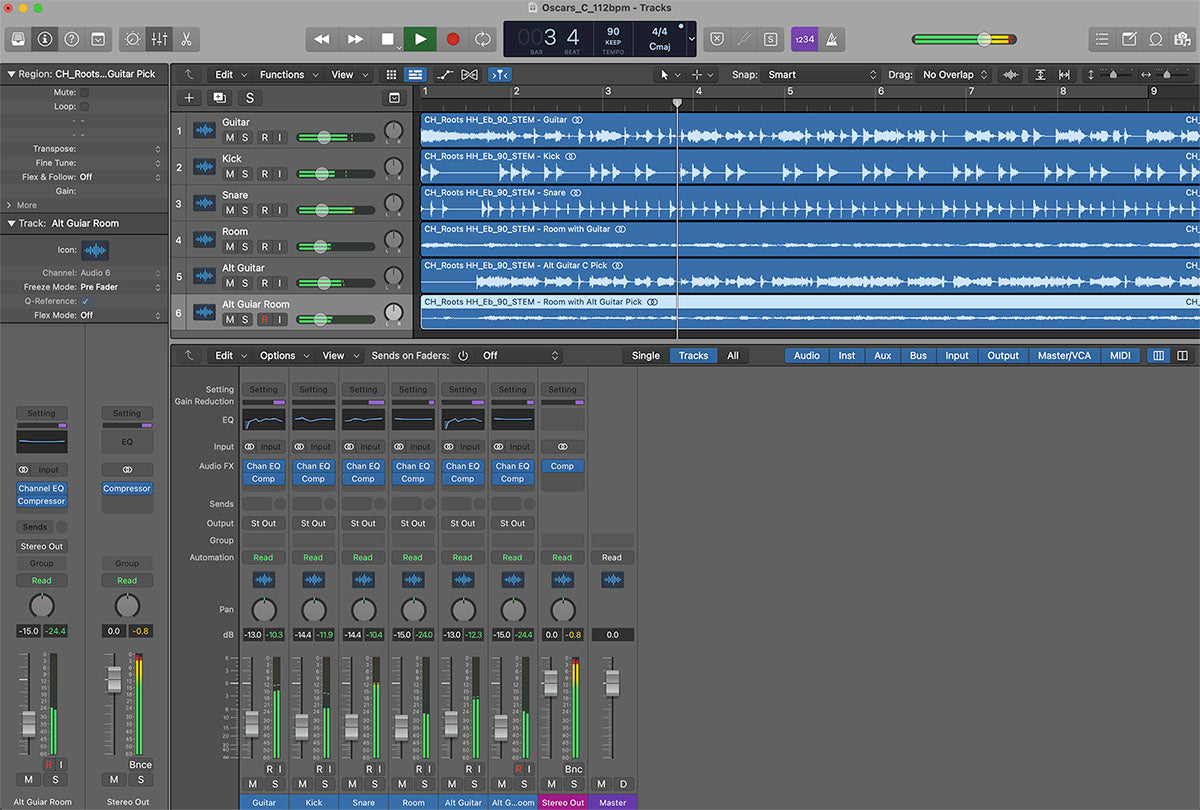Solo the Snare track in header

[245, 210]
